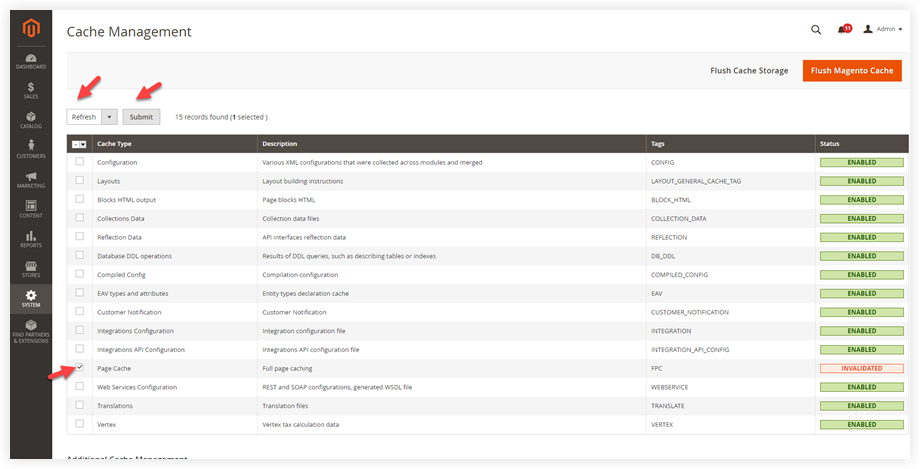Screen dimensions: 920x469
Task: Open the Content sidebar menu
Action: [31, 209]
